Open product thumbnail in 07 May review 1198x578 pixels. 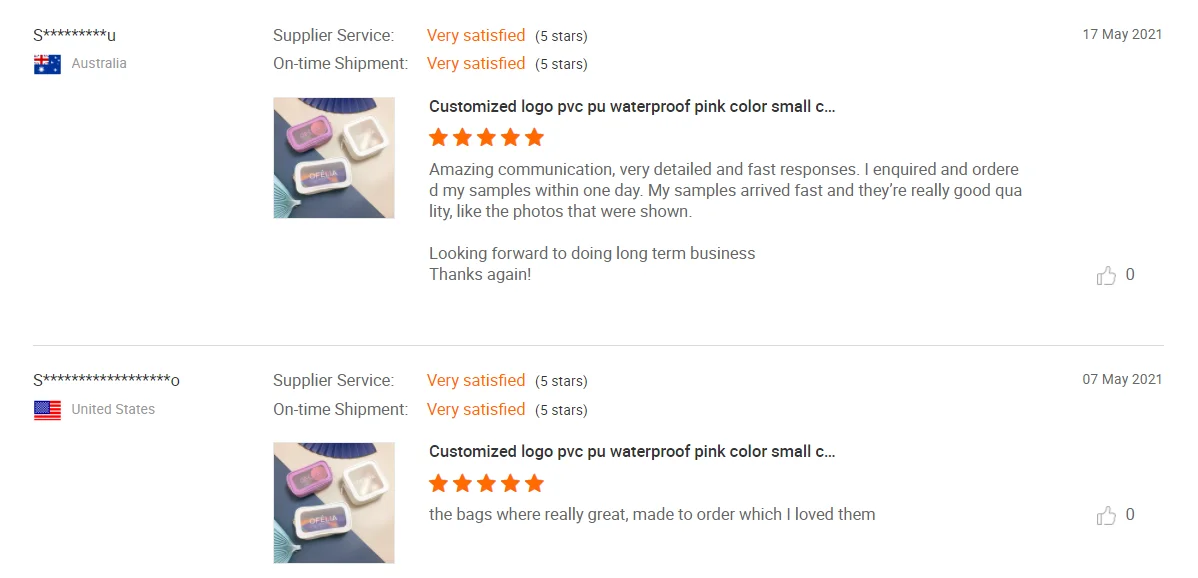coord(334,503)
